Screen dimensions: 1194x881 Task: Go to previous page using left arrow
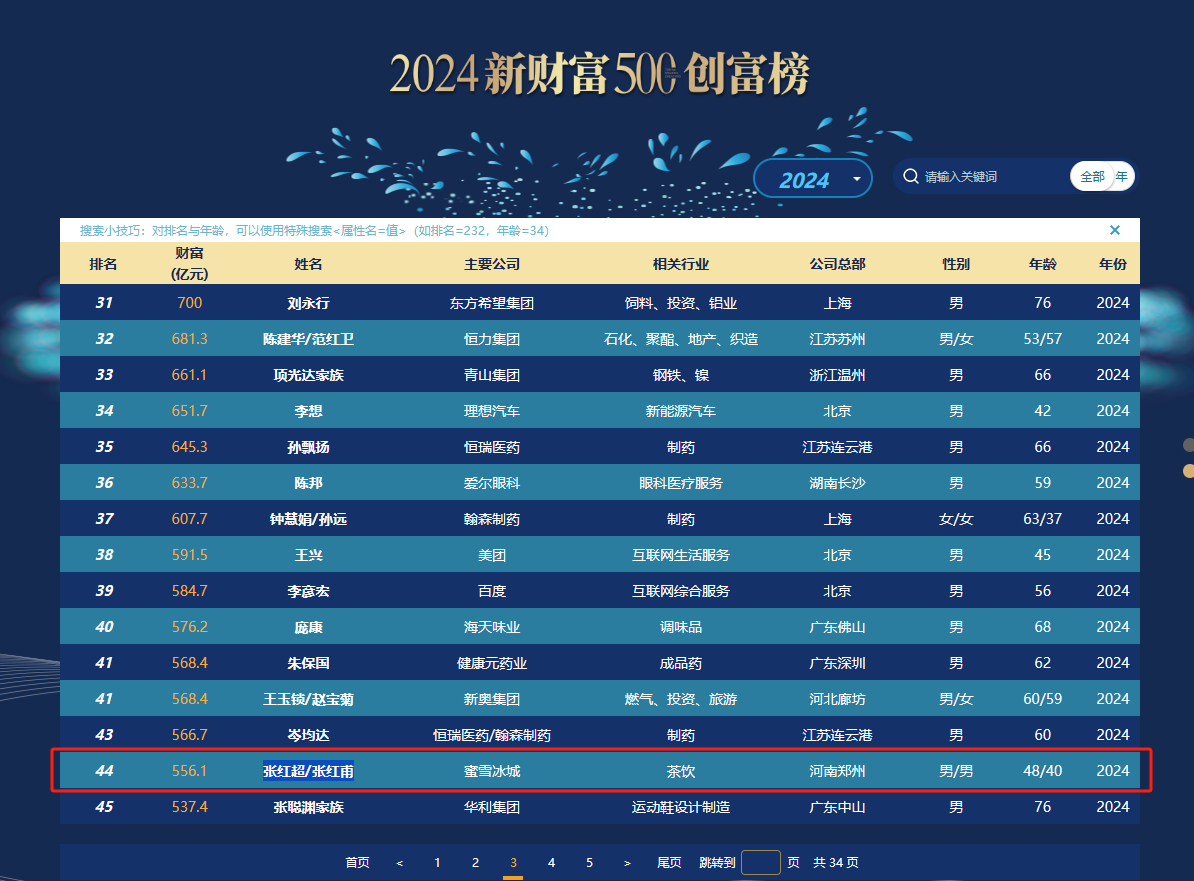point(400,863)
